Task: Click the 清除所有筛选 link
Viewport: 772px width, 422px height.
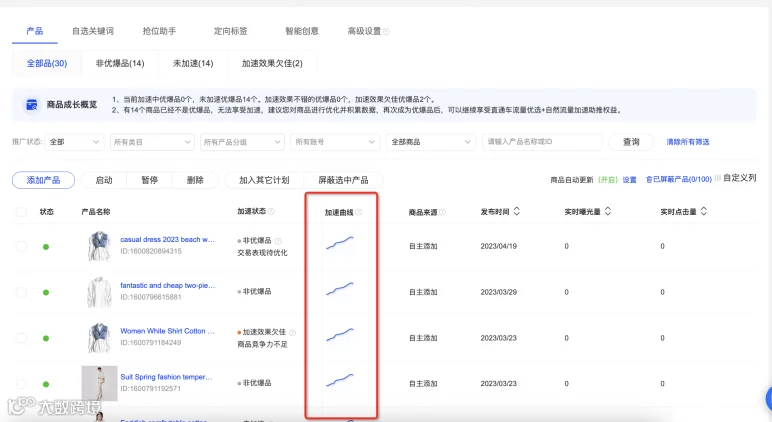Action: pos(688,142)
